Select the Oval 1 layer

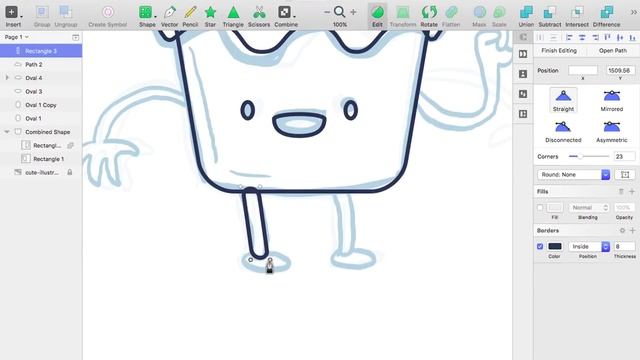coord(41,118)
